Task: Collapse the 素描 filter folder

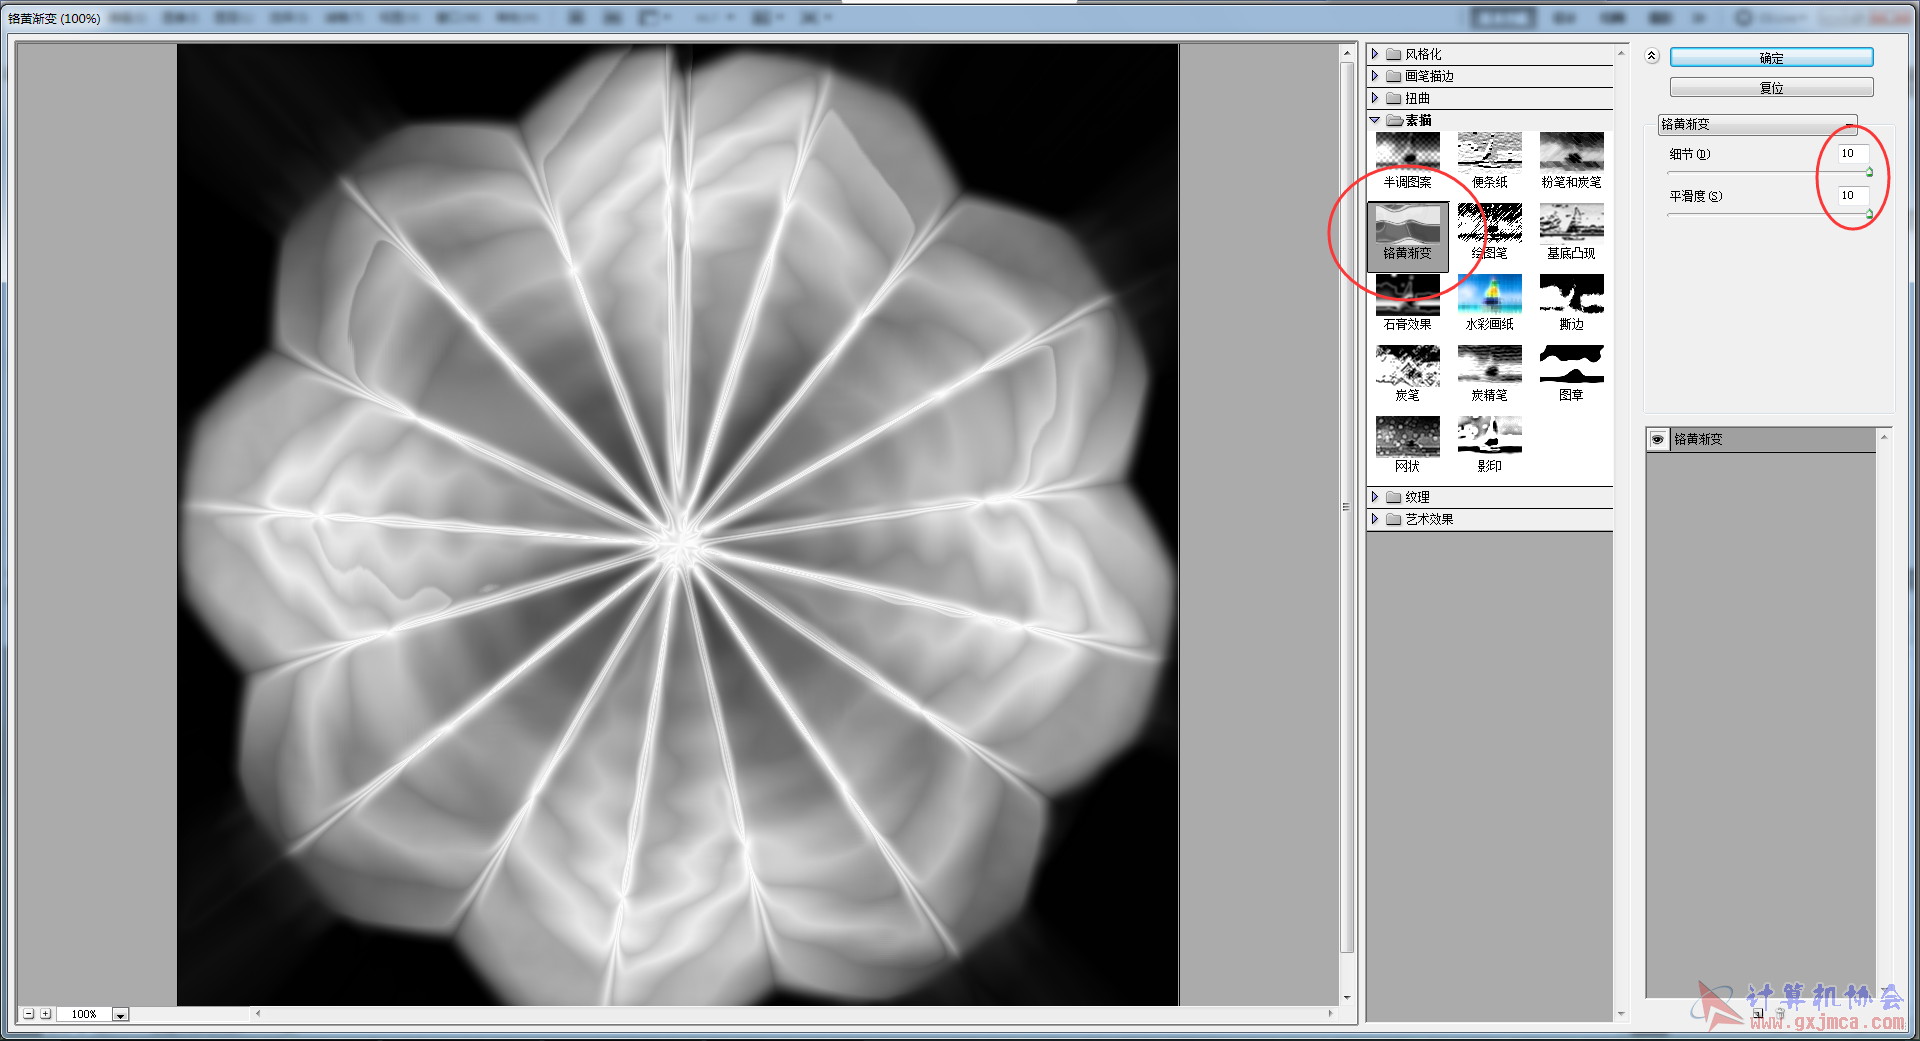Action: click(1375, 120)
